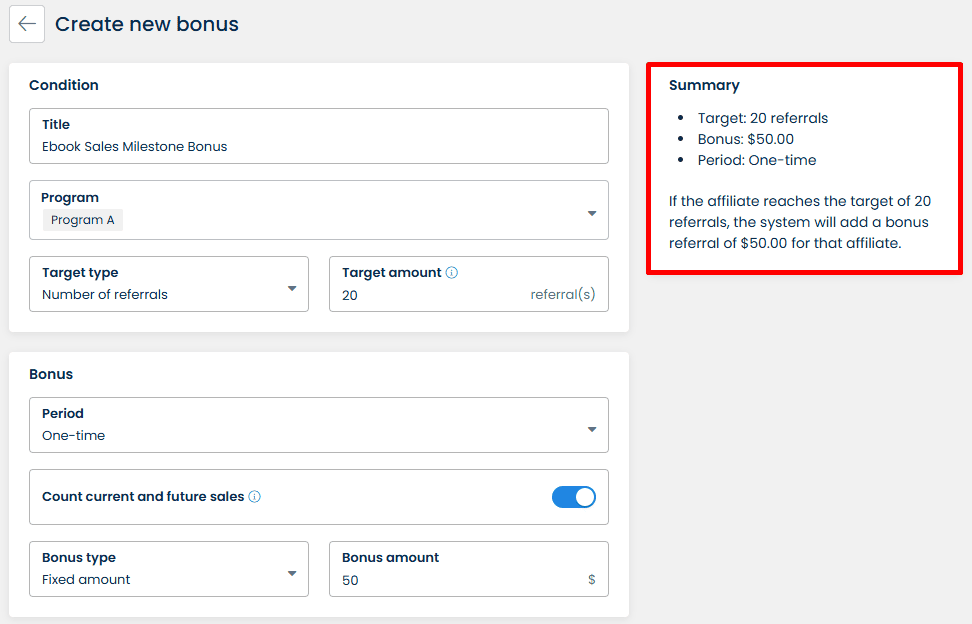Click the info icon beside Target amount
This screenshot has height=624, width=972.
[452, 272]
